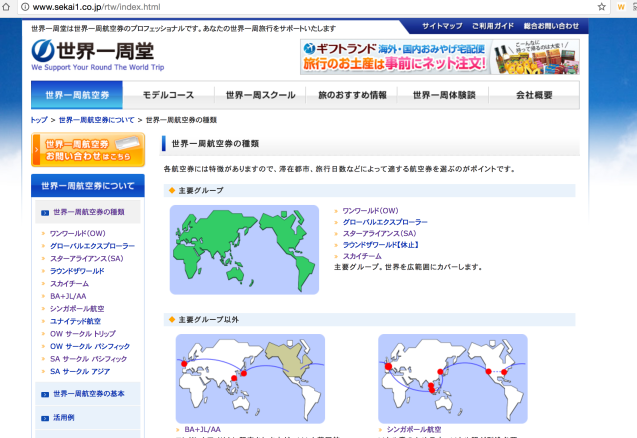Click the トップ breadcrumb link
The image size is (637, 438).
[x=39, y=120]
